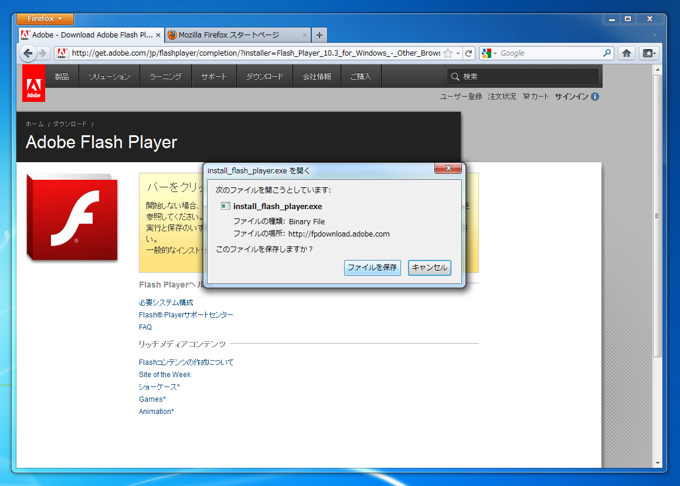Open the address bar history dropdown

[x=458, y=53]
